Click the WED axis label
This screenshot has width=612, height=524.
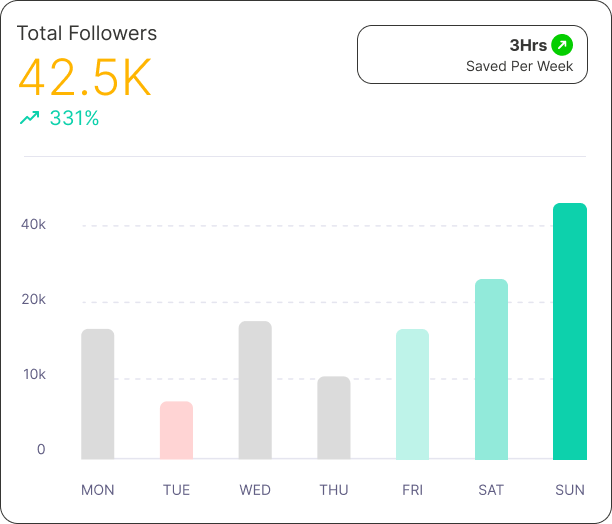[255, 490]
